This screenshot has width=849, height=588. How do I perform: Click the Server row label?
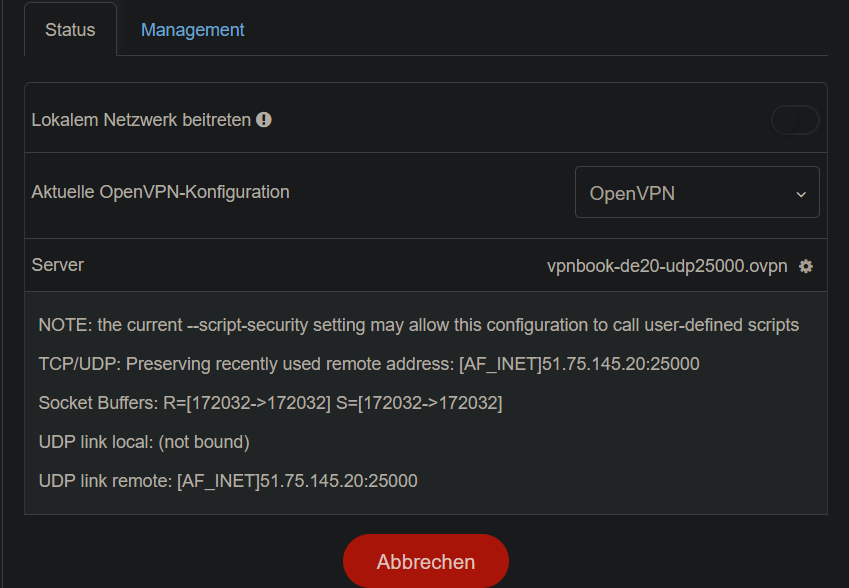58,265
